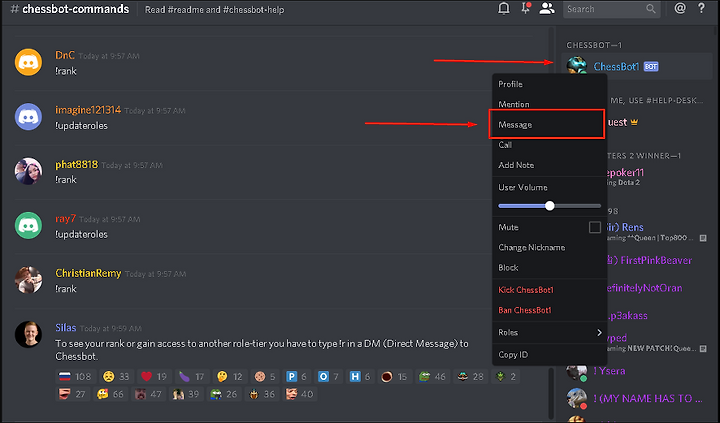Click imagine121314's blue Discord avatar
Image resolution: width=720 pixels, height=423 pixels.
click(28, 117)
